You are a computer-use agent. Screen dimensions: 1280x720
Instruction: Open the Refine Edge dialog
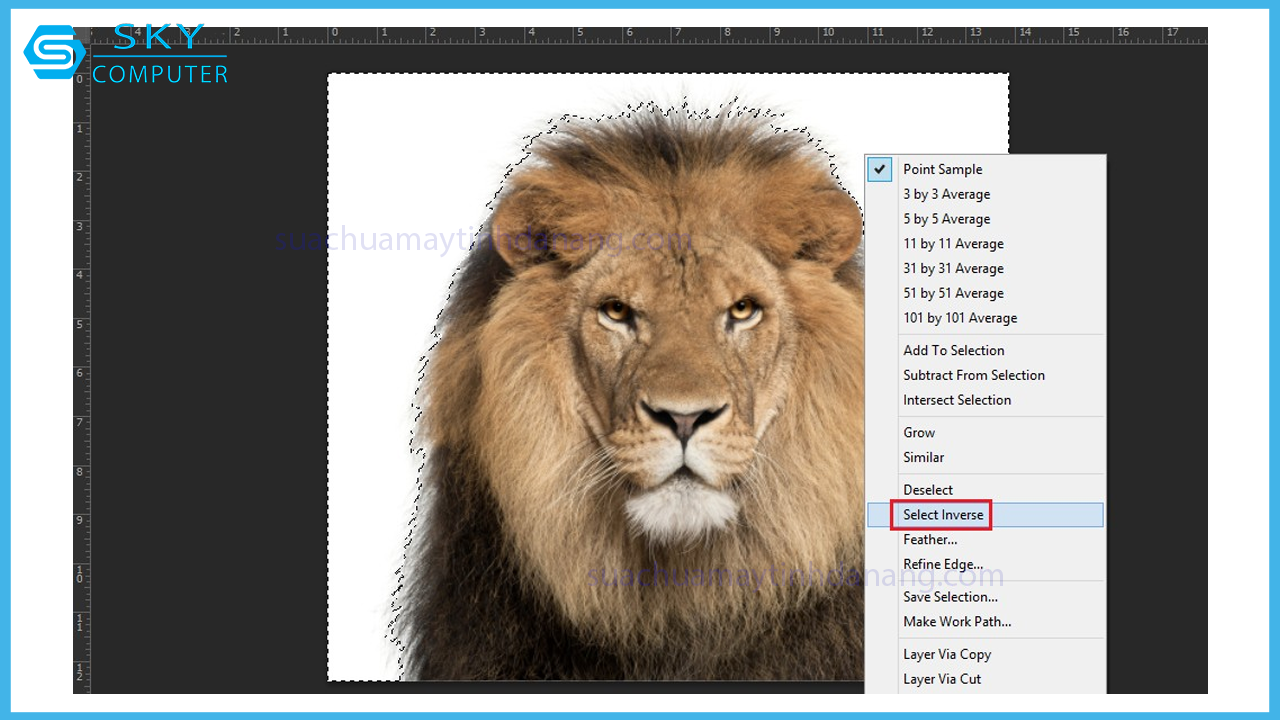[943, 564]
